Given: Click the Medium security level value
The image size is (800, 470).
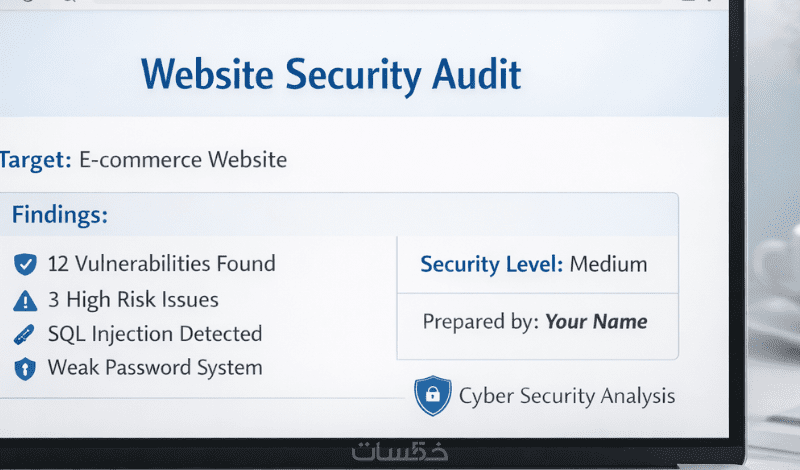Looking at the screenshot, I should click(609, 265).
